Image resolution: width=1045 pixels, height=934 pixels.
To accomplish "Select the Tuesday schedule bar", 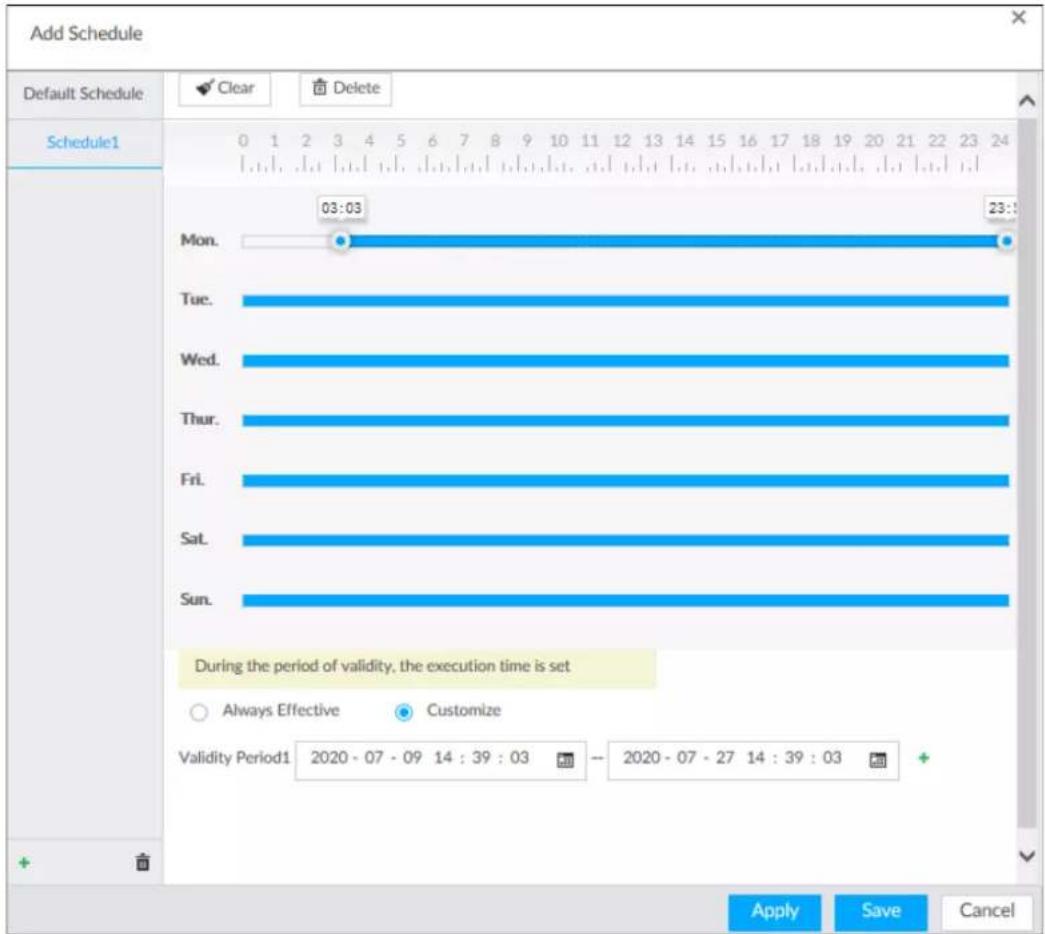I will coord(625,301).
